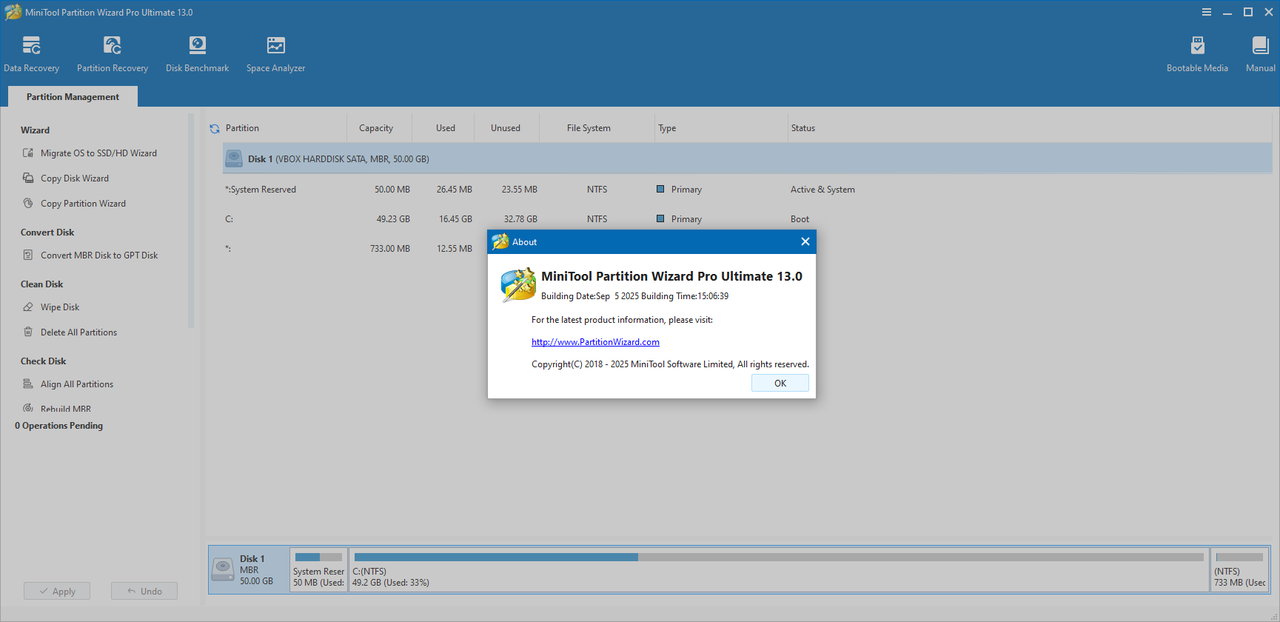Click OK in the About dialog
The width and height of the screenshot is (1280, 622).
click(x=780, y=383)
